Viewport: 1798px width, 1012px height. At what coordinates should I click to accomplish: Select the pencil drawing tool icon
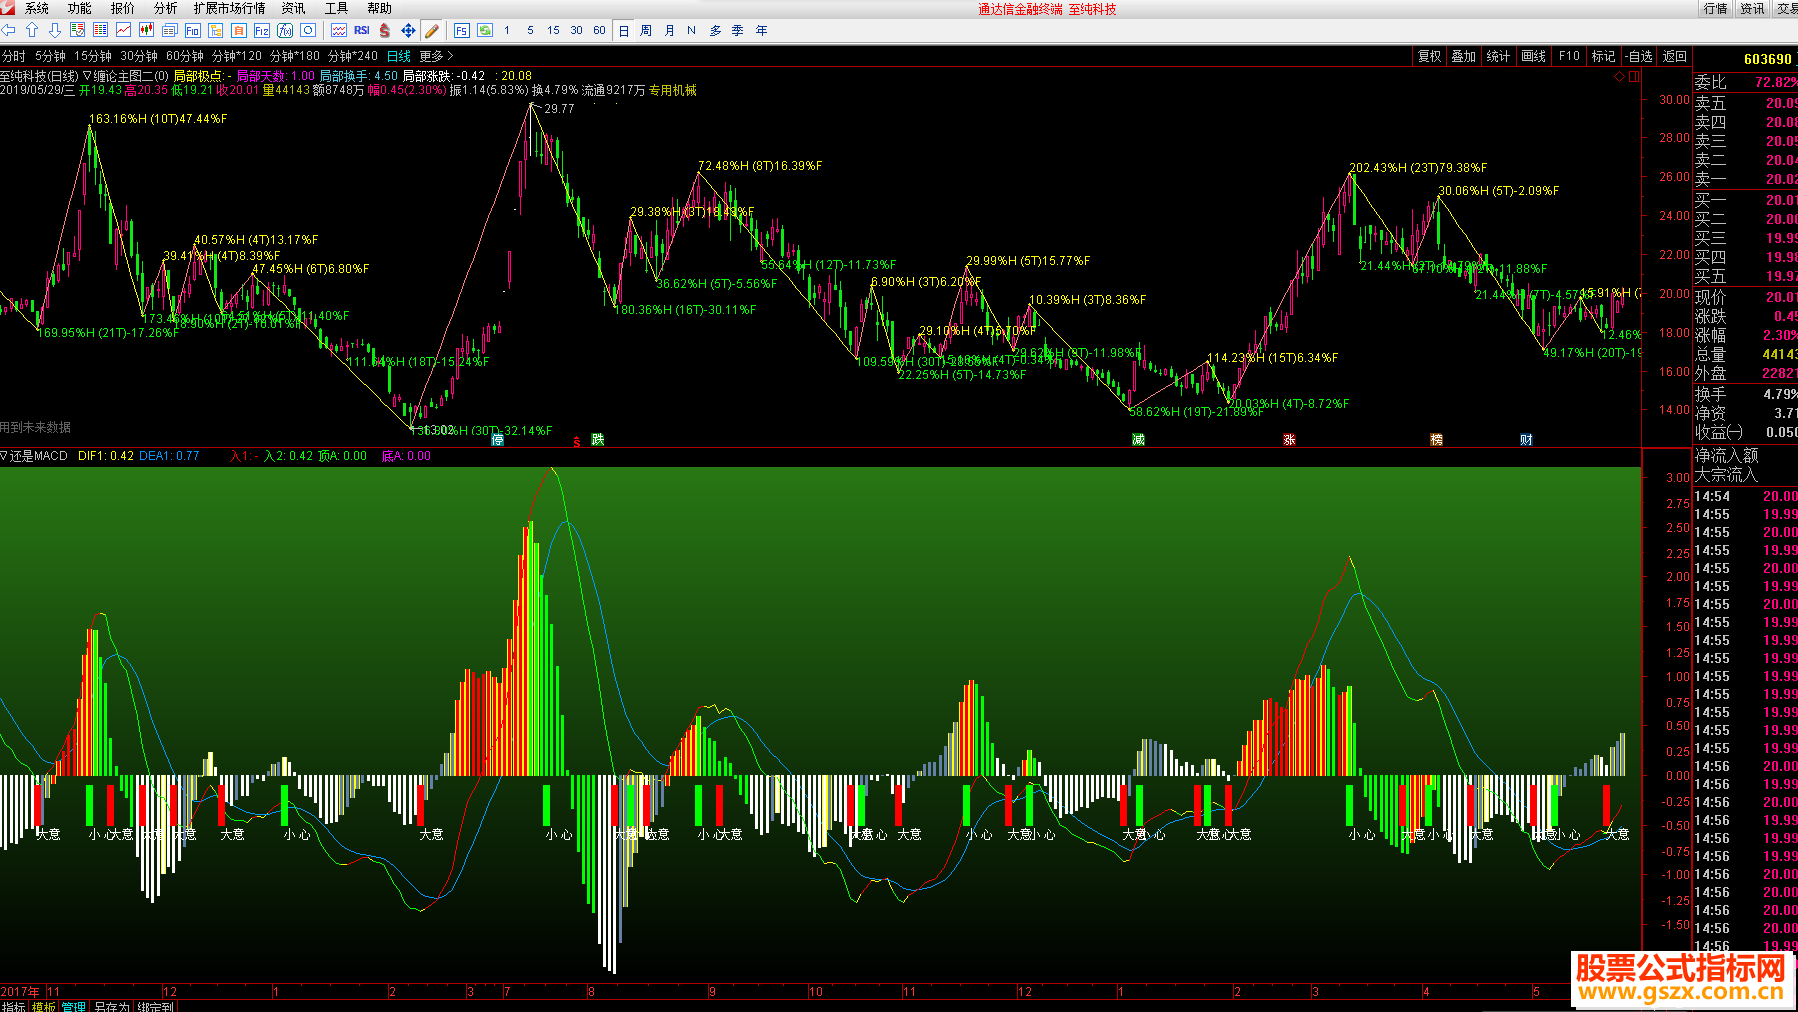coord(431,30)
